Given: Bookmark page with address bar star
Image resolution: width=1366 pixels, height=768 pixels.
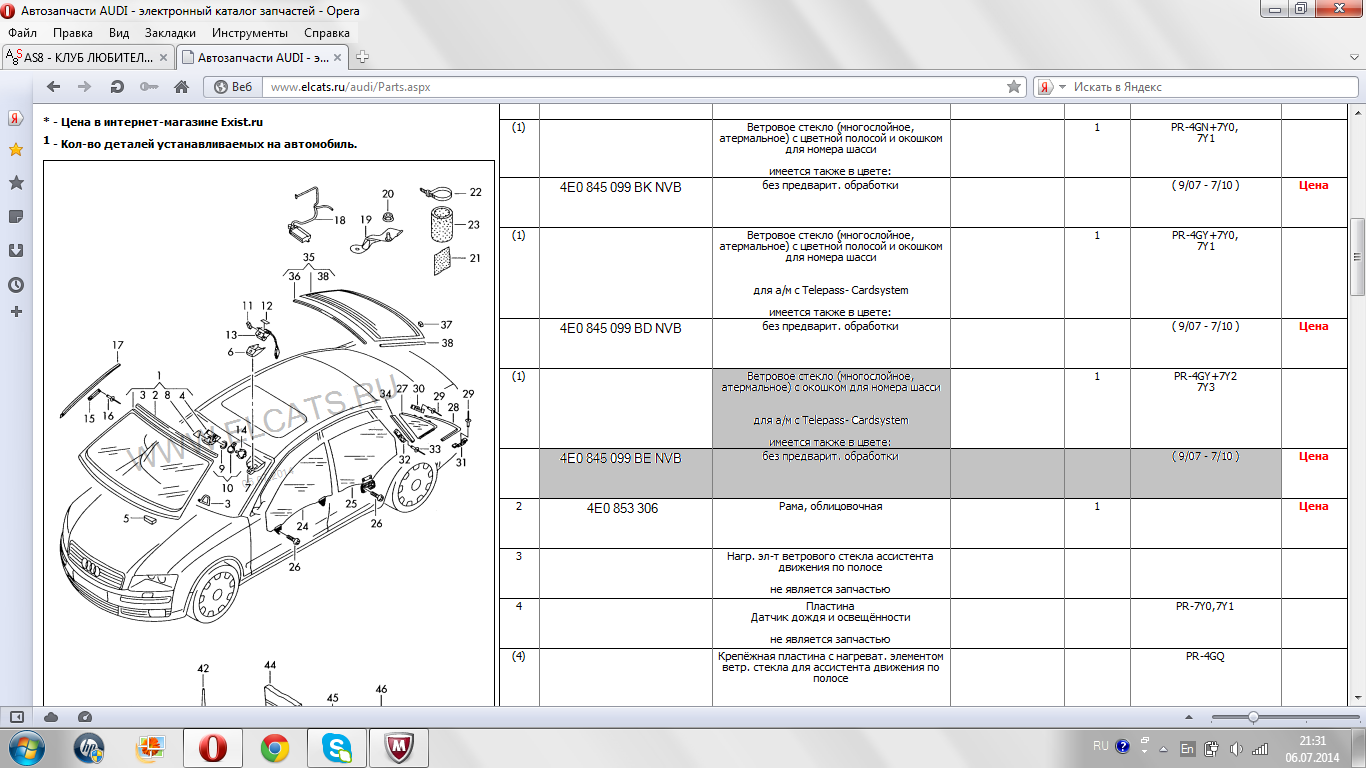Looking at the screenshot, I should pos(1013,87).
